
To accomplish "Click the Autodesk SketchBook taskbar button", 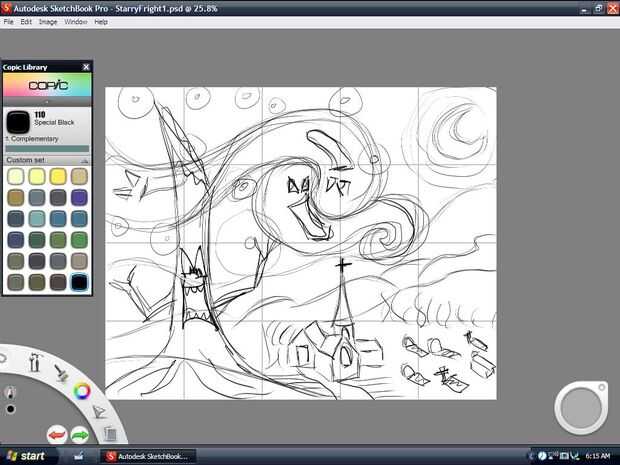I will coord(147,456).
